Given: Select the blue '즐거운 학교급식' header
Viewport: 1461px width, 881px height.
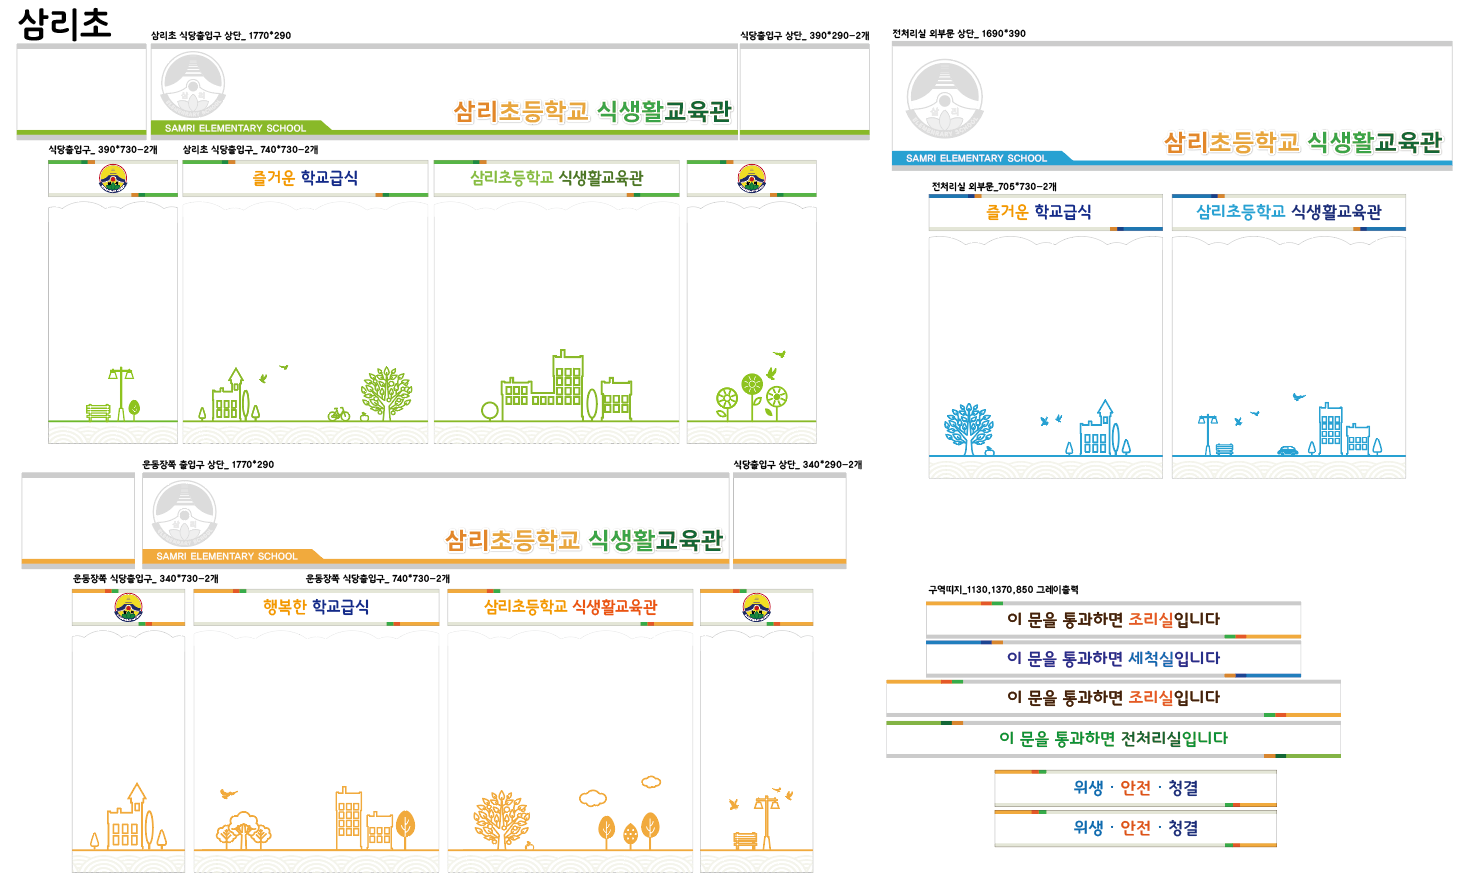Looking at the screenshot, I should pyautogui.click(x=1039, y=212).
